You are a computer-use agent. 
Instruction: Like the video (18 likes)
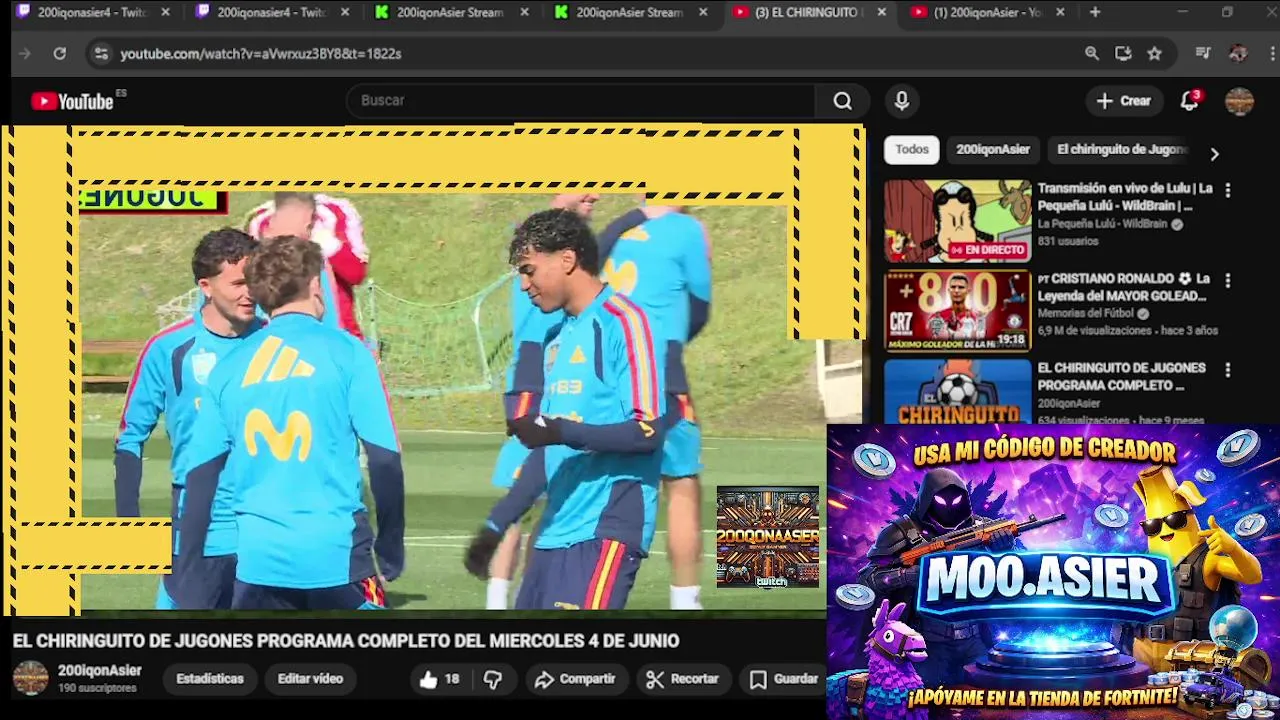coord(440,679)
